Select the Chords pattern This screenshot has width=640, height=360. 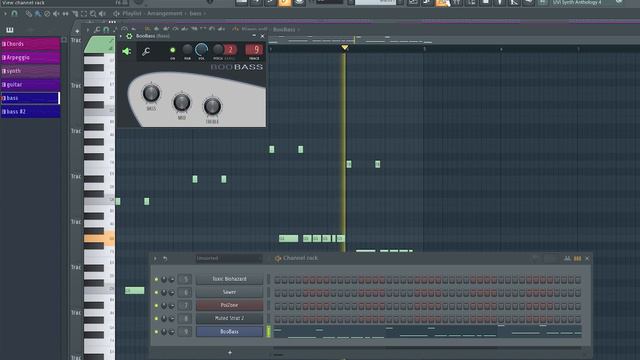click(31, 44)
